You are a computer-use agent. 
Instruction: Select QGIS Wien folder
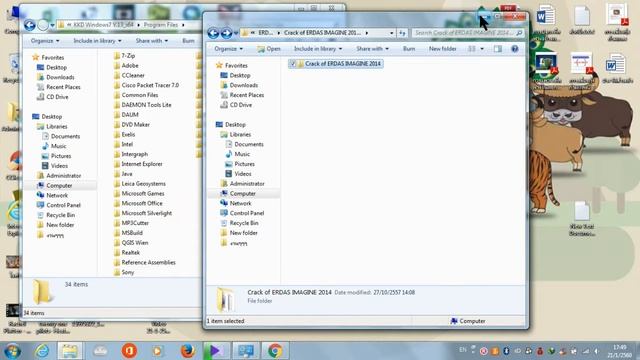click(x=131, y=243)
